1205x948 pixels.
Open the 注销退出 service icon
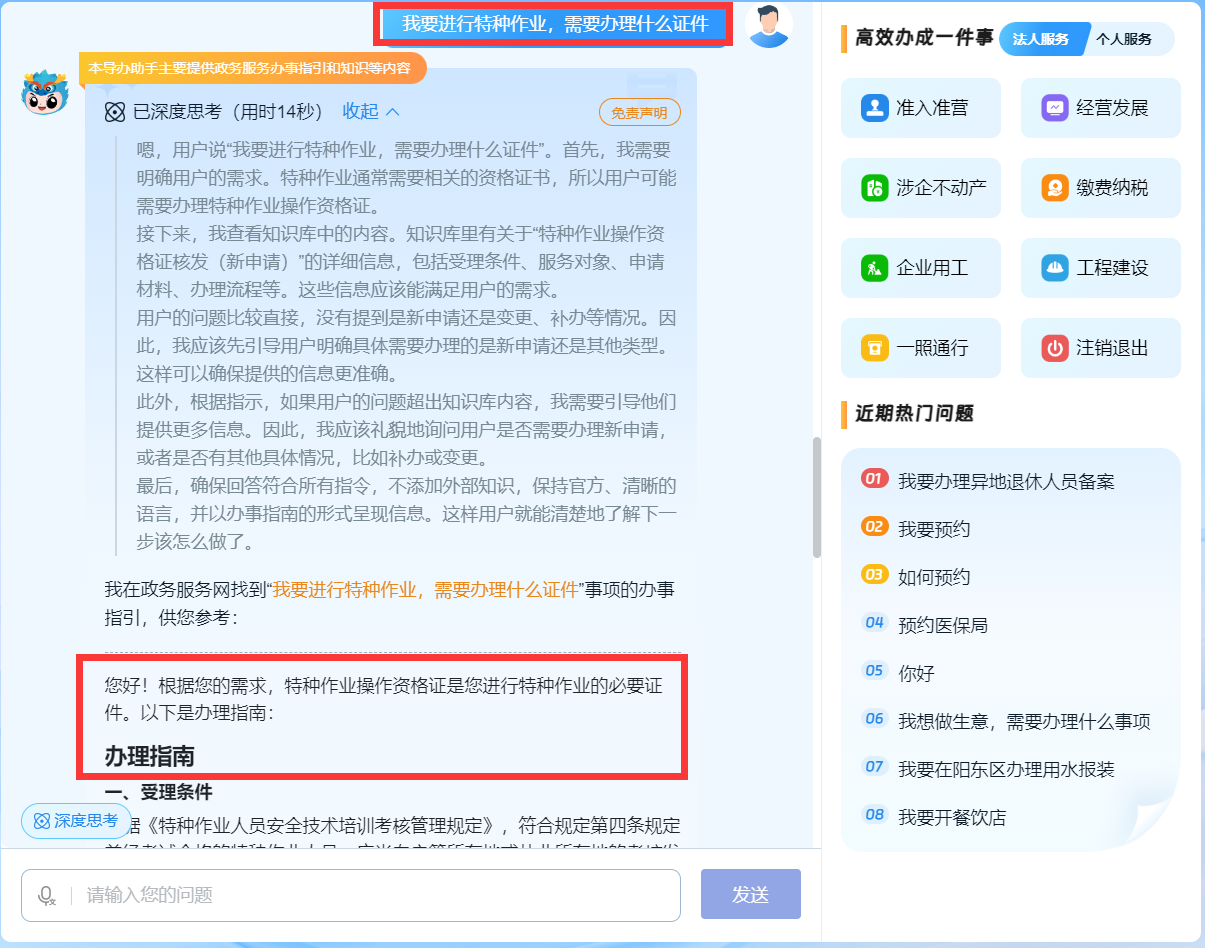click(x=1099, y=348)
